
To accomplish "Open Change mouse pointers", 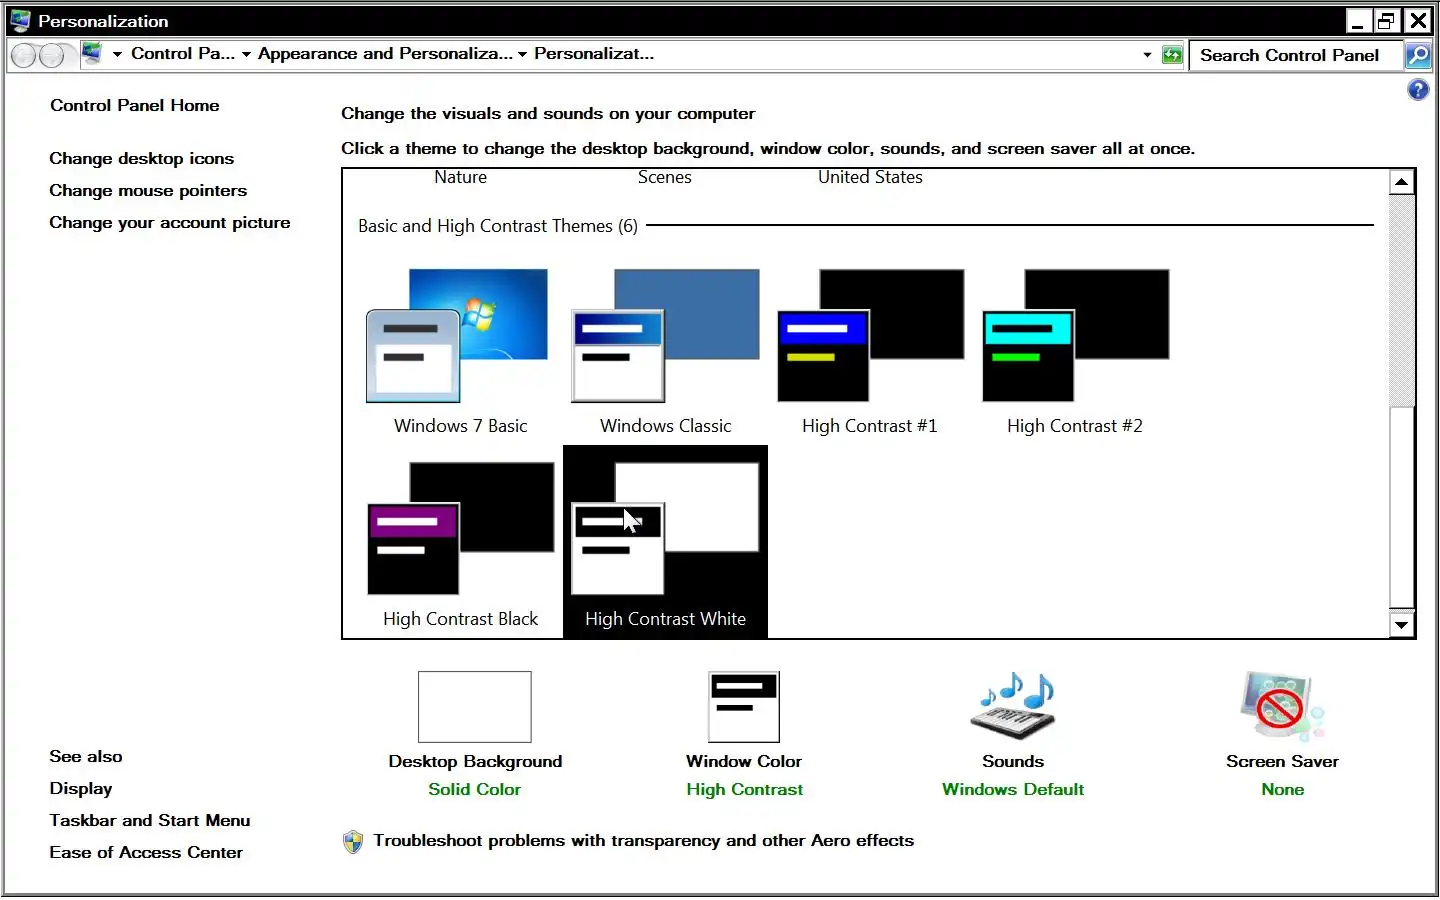I will [x=148, y=190].
